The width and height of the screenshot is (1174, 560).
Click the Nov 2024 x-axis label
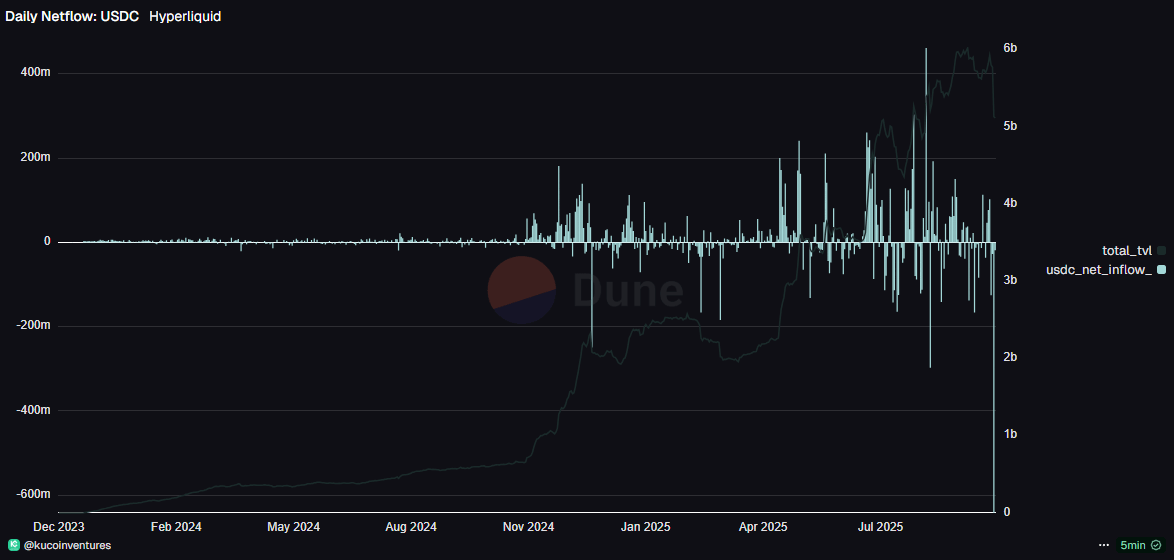(528, 526)
